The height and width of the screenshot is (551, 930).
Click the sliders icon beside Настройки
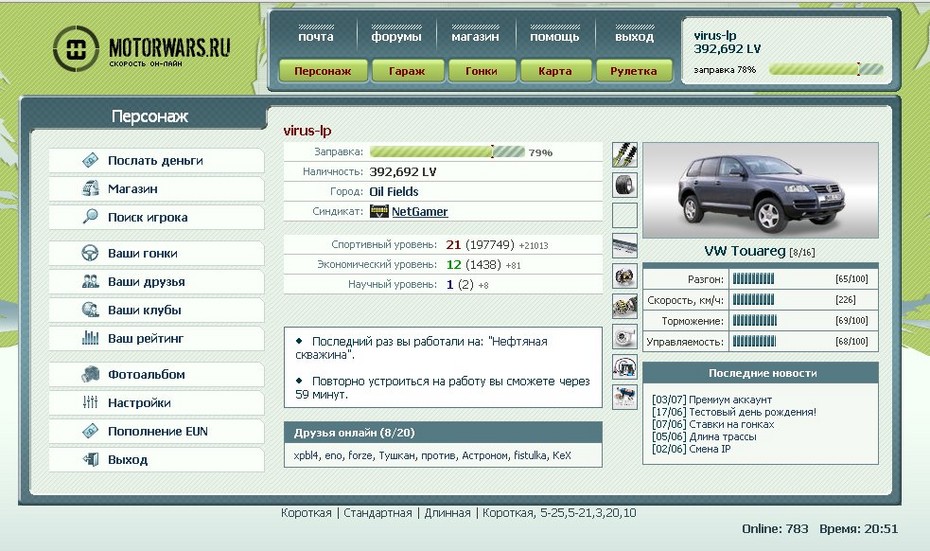[x=90, y=403]
